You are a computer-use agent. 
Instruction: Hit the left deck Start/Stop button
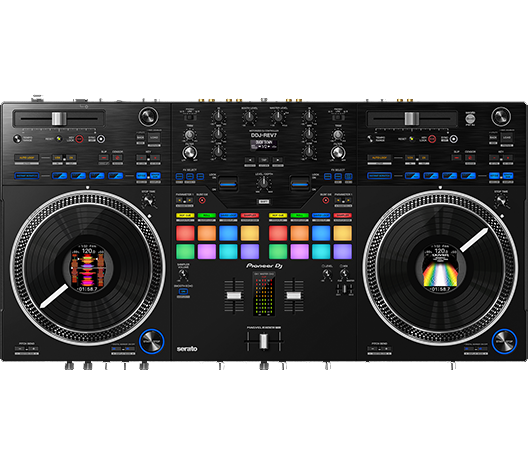(x=152, y=341)
